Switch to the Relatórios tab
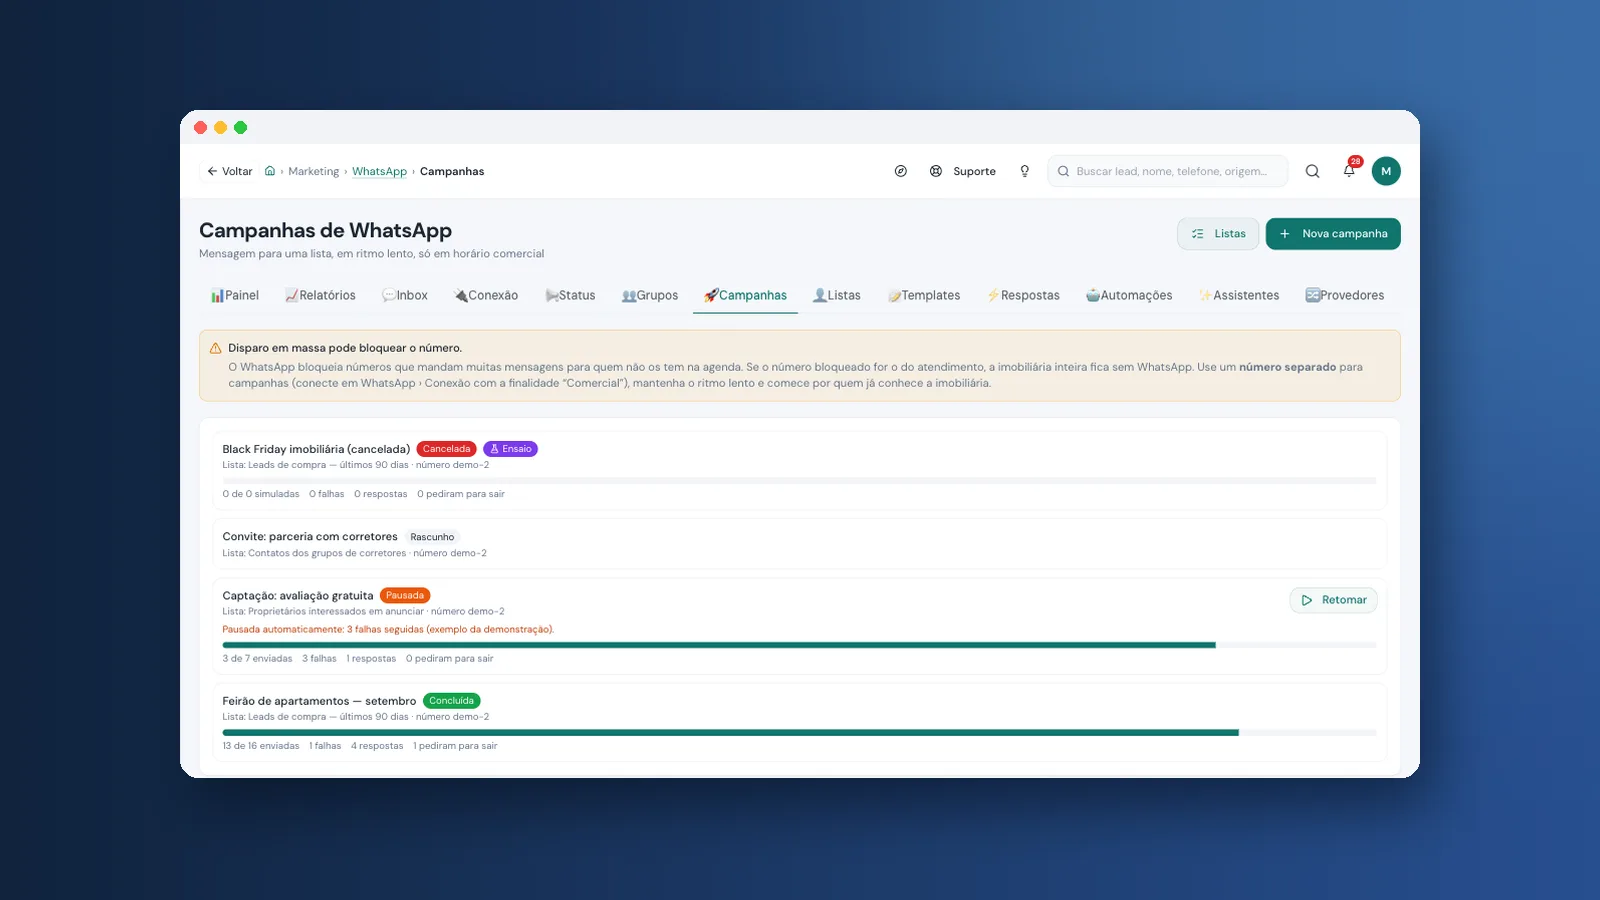The image size is (1600, 900). (320, 295)
